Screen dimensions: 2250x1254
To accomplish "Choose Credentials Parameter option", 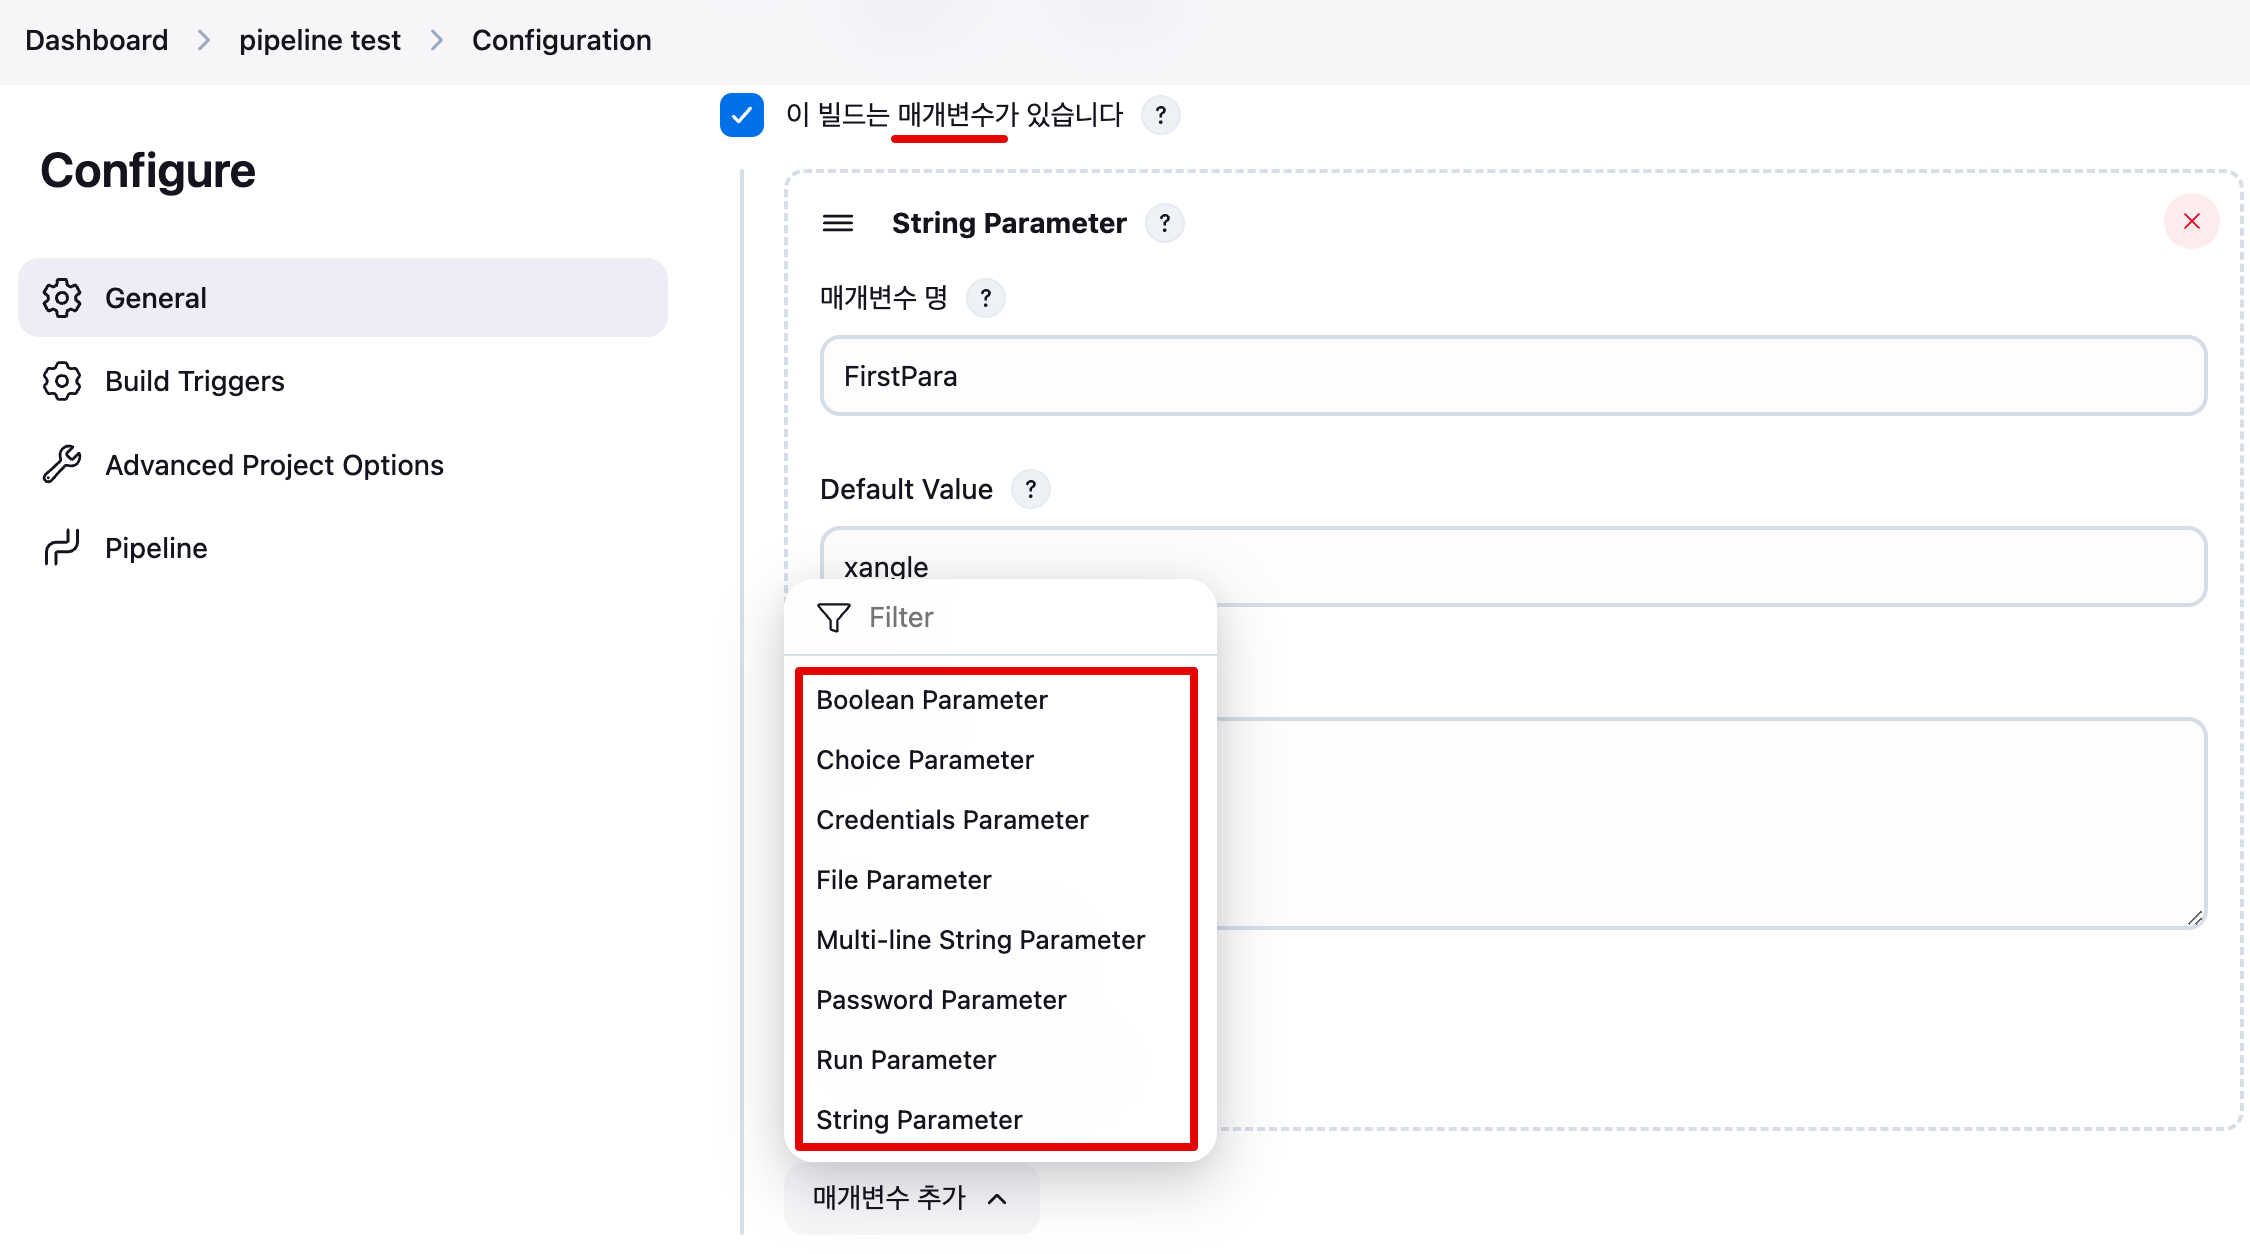I will (x=951, y=820).
